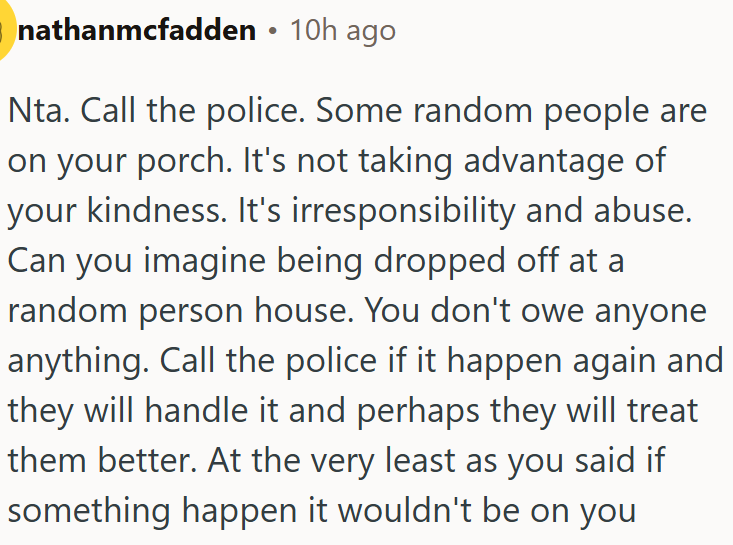Click the words 'them better.'

[102, 461]
